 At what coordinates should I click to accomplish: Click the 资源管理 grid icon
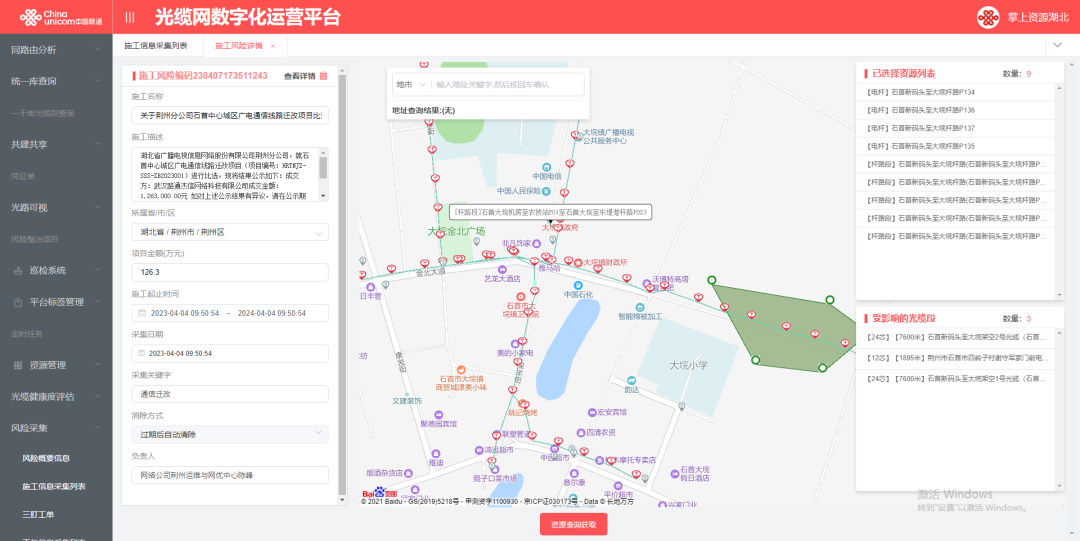tap(18, 365)
